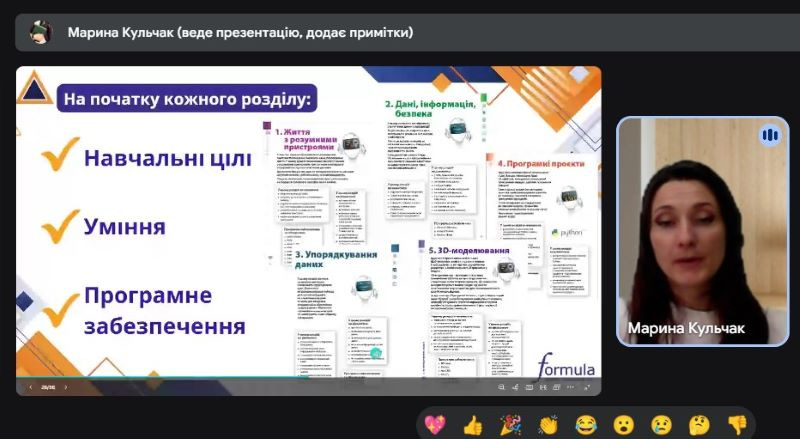
Task: Send the clapping hands reaction
Action: point(548,424)
